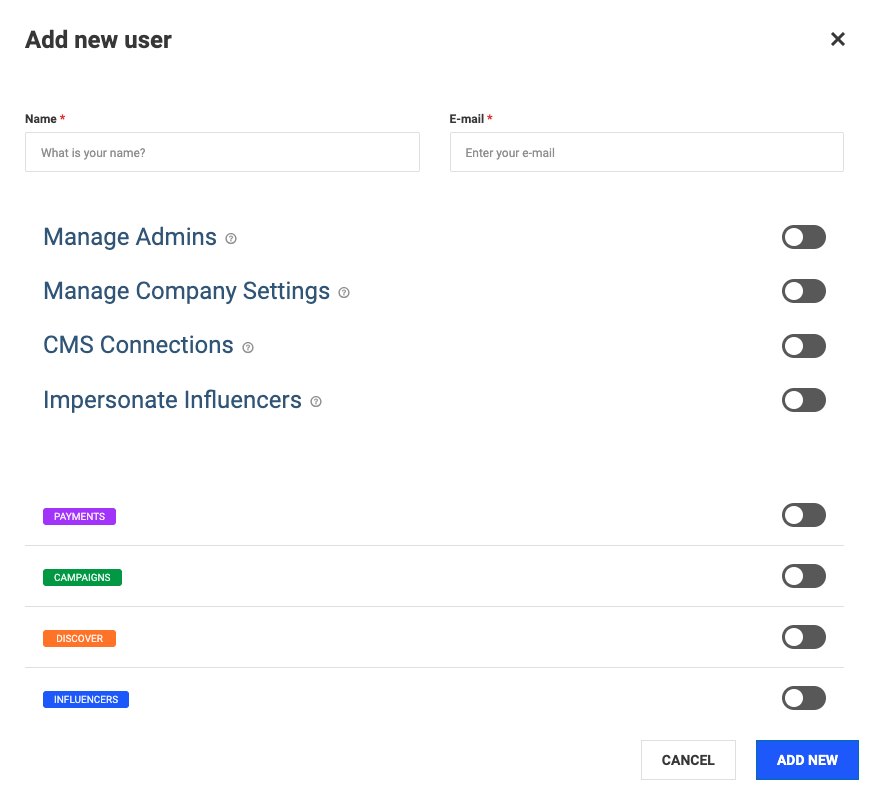Viewport: 869px width, 806px height.
Task: Turn on the Discover toggle
Action: tap(804, 637)
